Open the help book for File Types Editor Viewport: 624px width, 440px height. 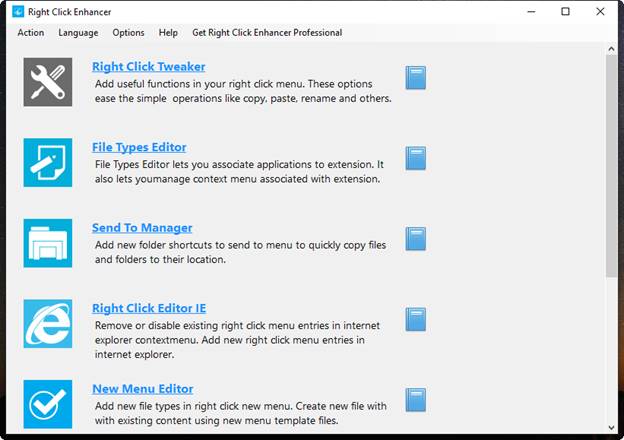[415, 158]
